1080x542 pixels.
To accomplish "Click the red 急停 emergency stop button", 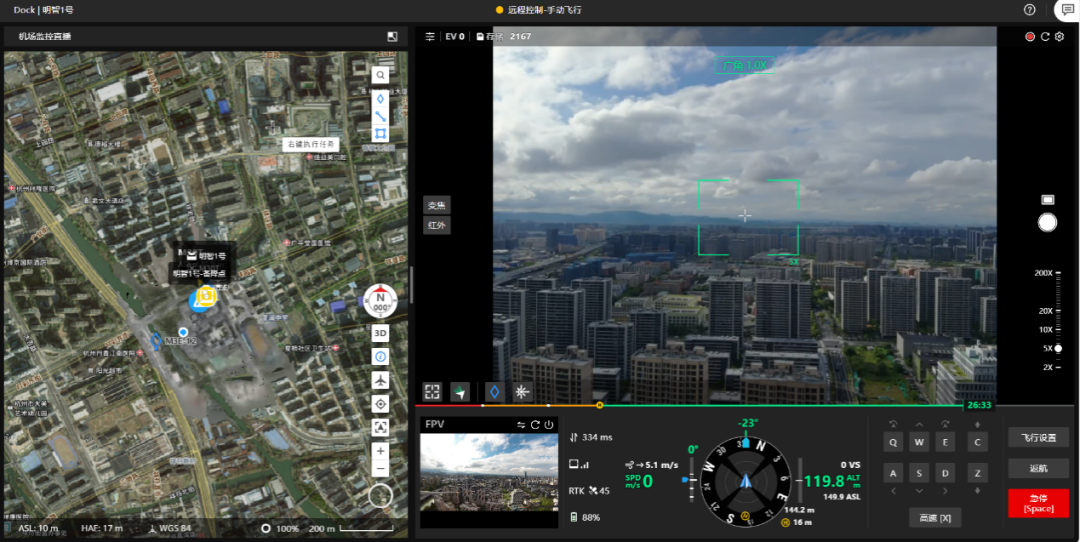I will tap(1039, 503).
